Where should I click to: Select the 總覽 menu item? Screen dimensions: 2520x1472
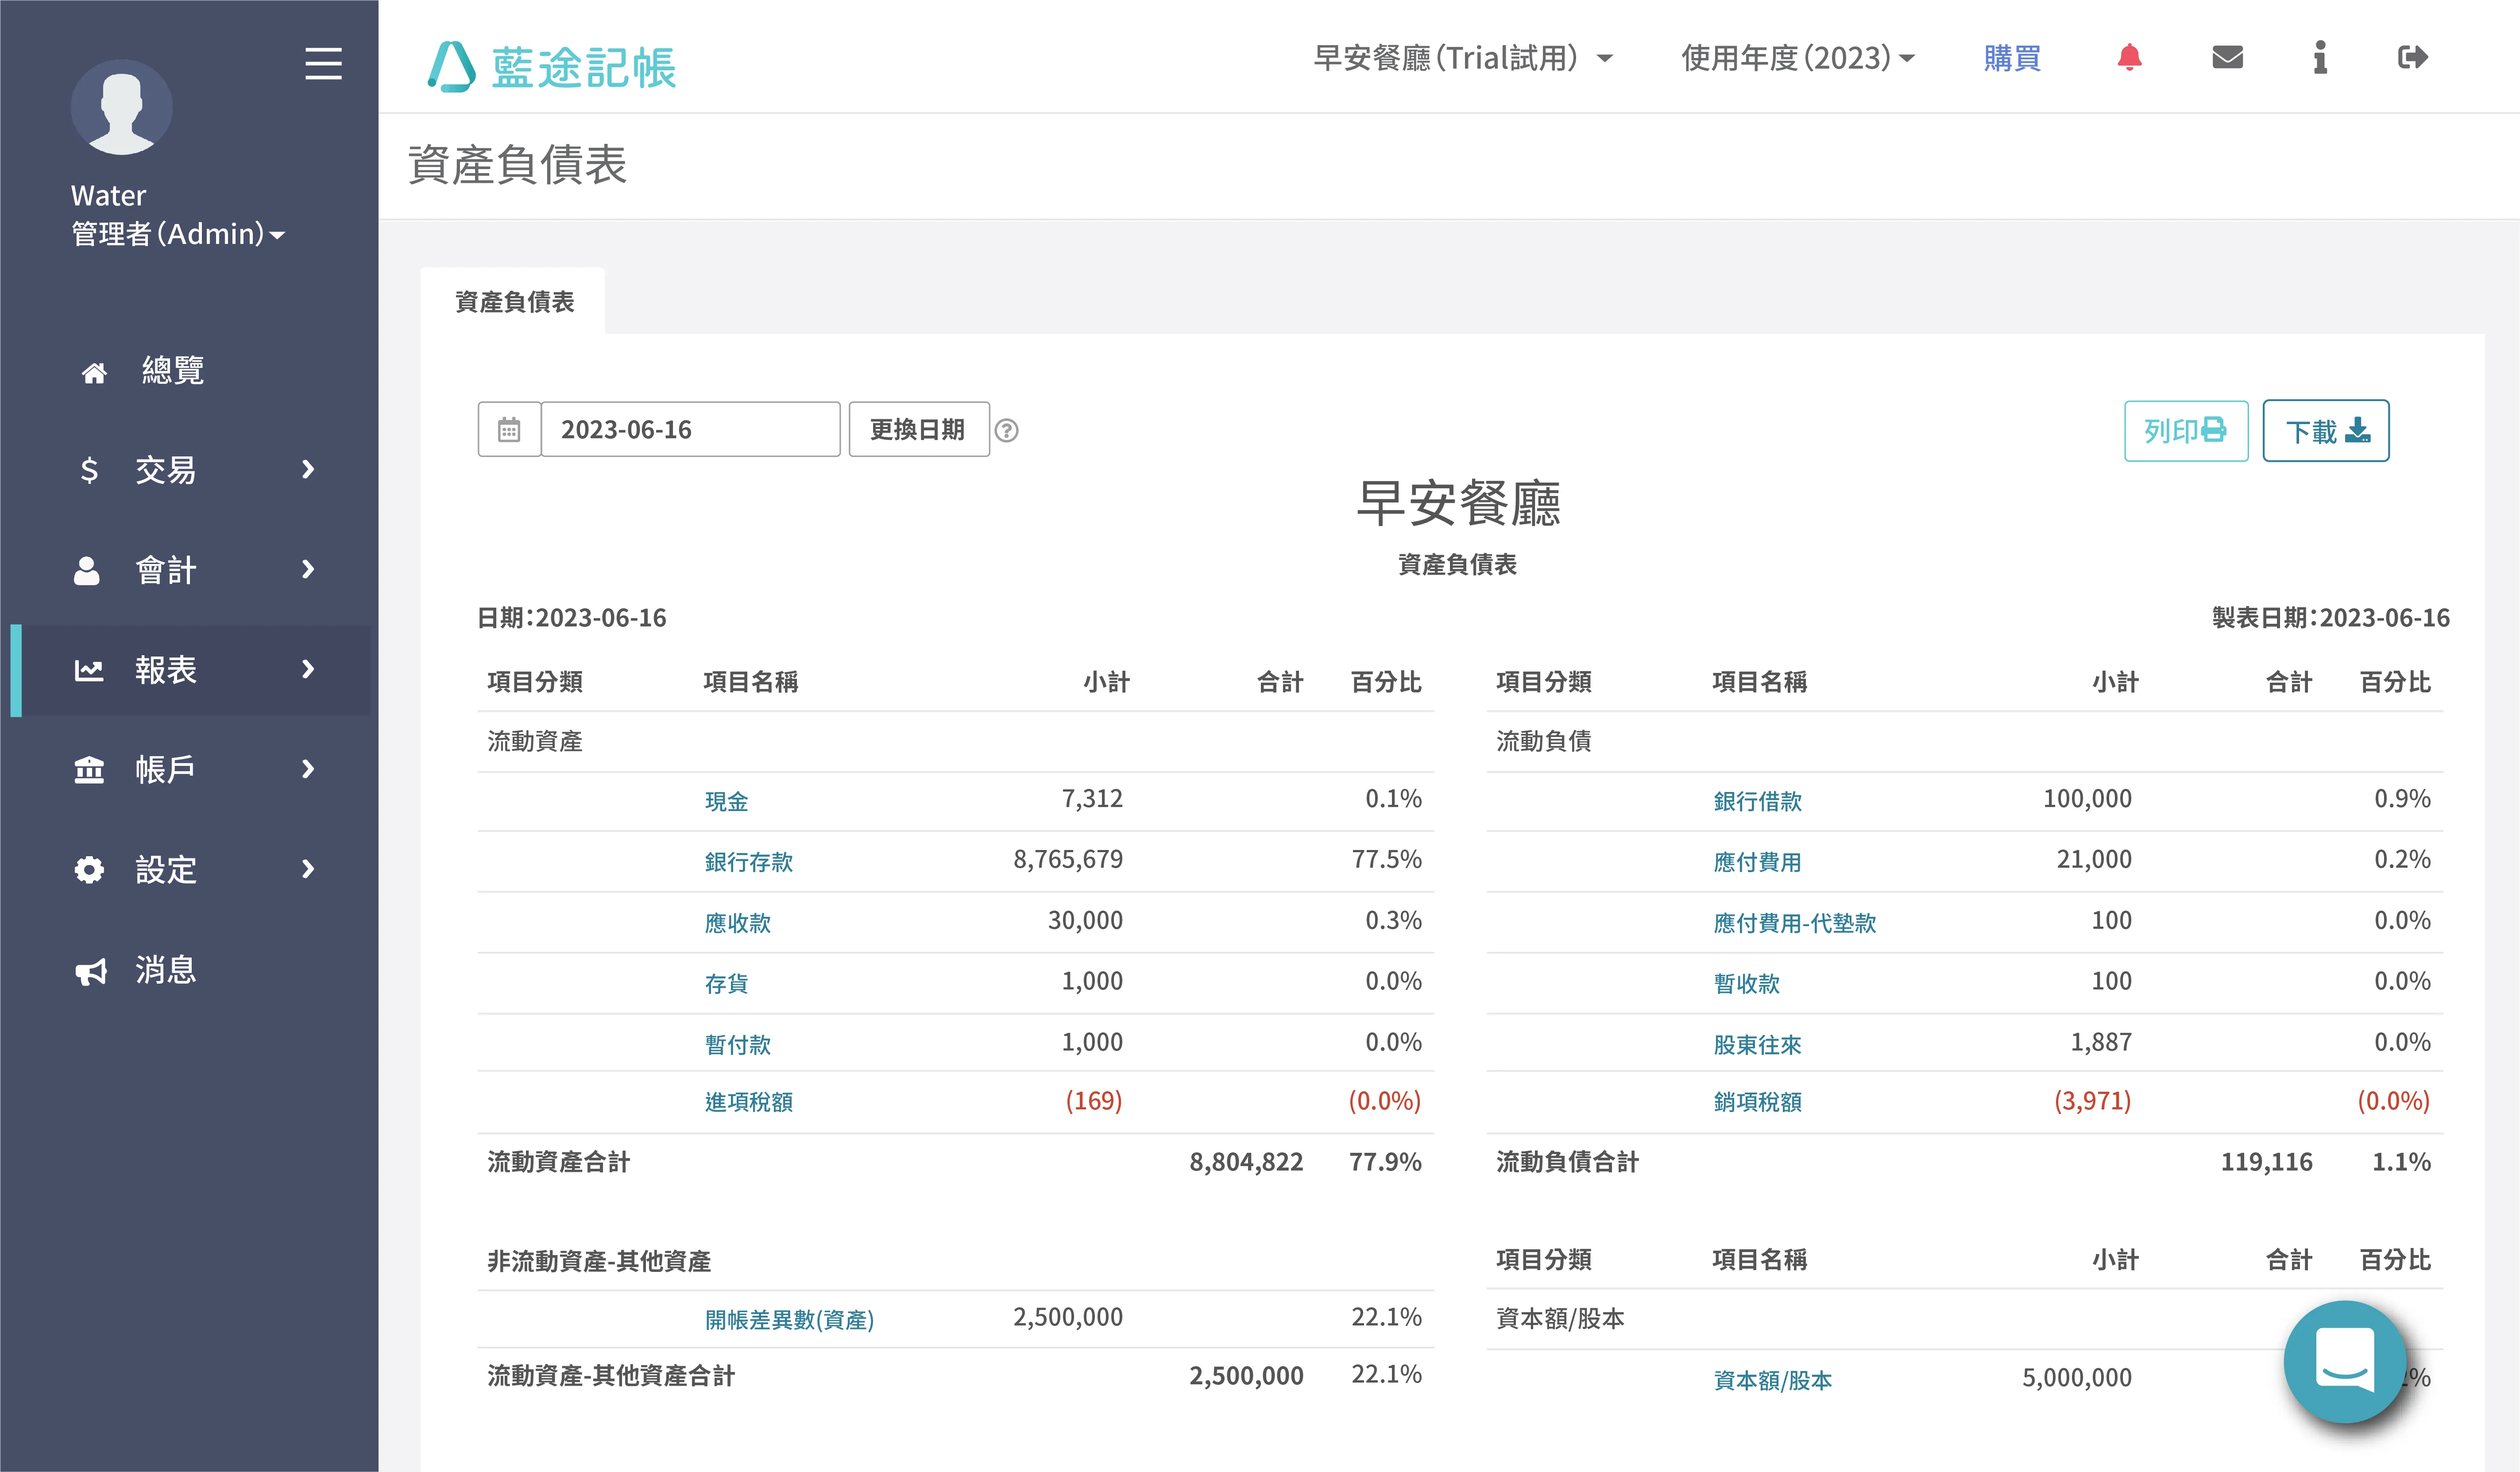[173, 371]
